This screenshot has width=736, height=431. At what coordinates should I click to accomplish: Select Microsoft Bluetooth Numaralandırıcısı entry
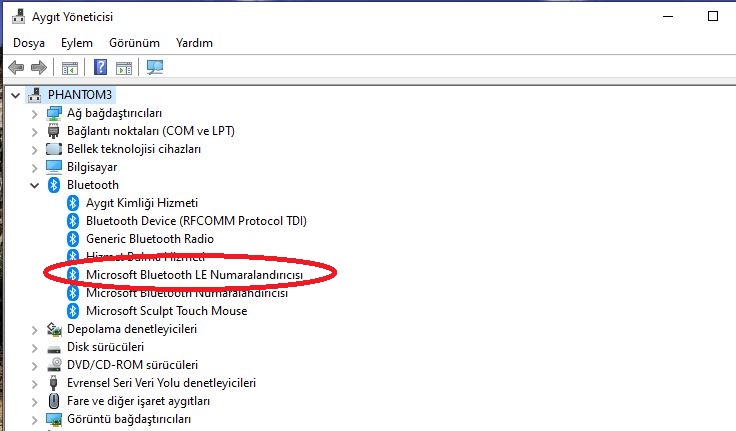187,293
